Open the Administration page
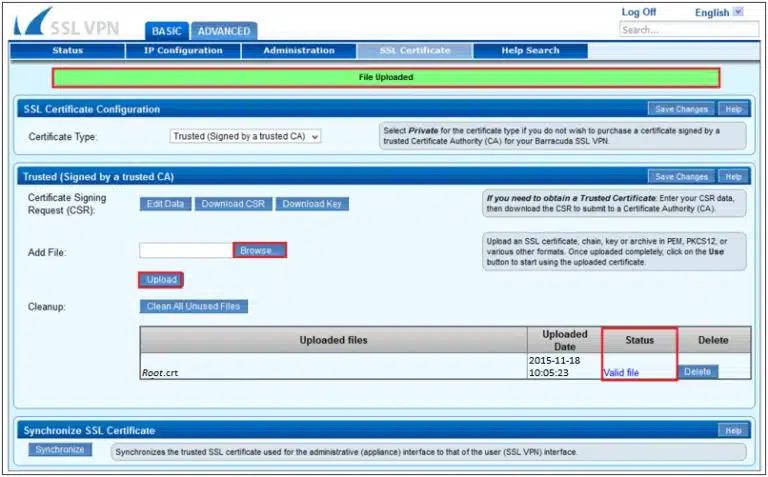This screenshot has height=477, width=768. pos(298,51)
